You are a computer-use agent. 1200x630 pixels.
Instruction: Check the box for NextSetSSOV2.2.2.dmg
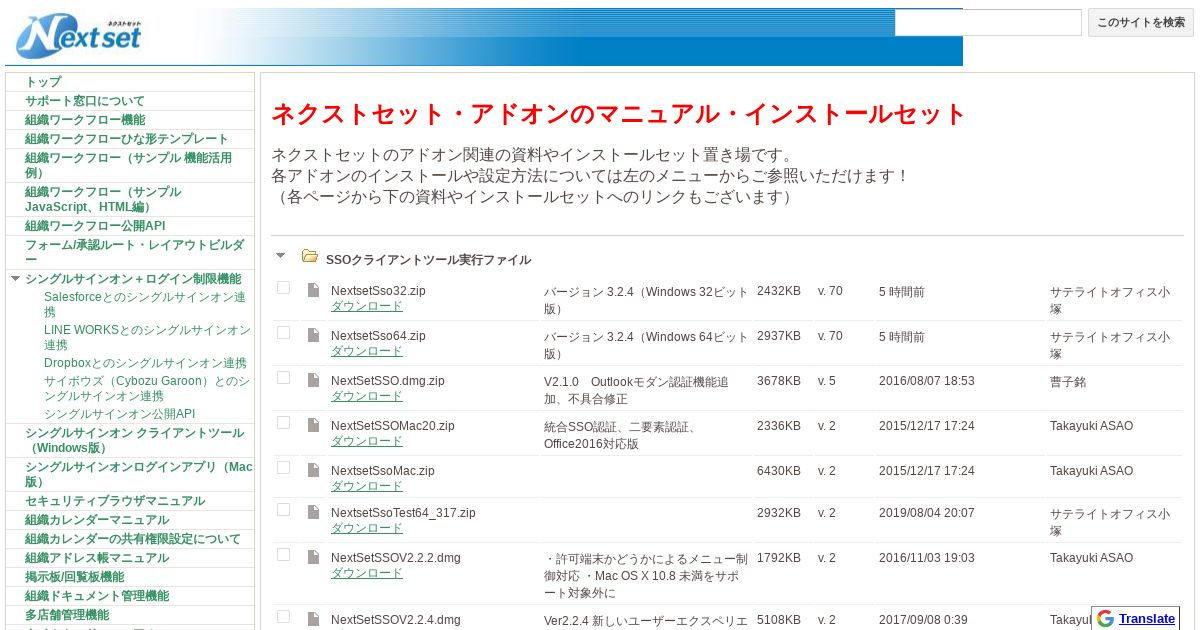click(x=283, y=555)
